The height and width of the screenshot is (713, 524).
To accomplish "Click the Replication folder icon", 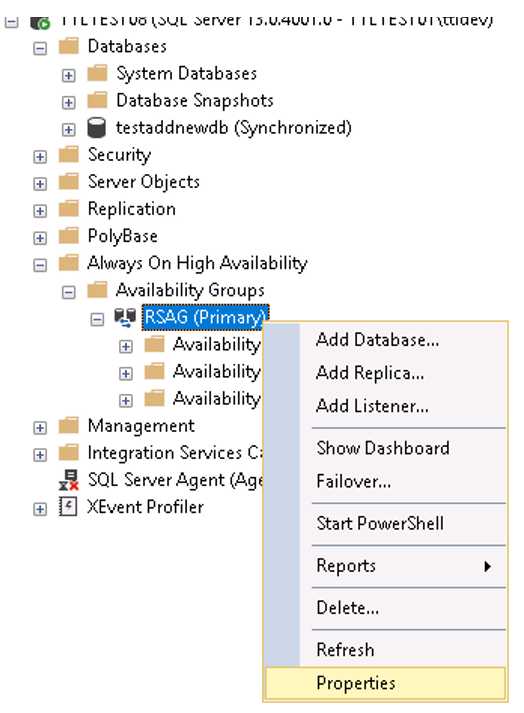I will click(69, 209).
